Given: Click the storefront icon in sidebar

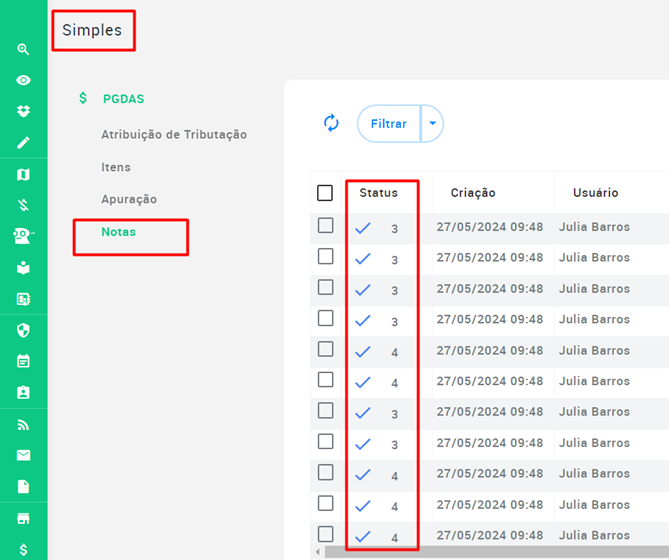Looking at the screenshot, I should point(23,518).
